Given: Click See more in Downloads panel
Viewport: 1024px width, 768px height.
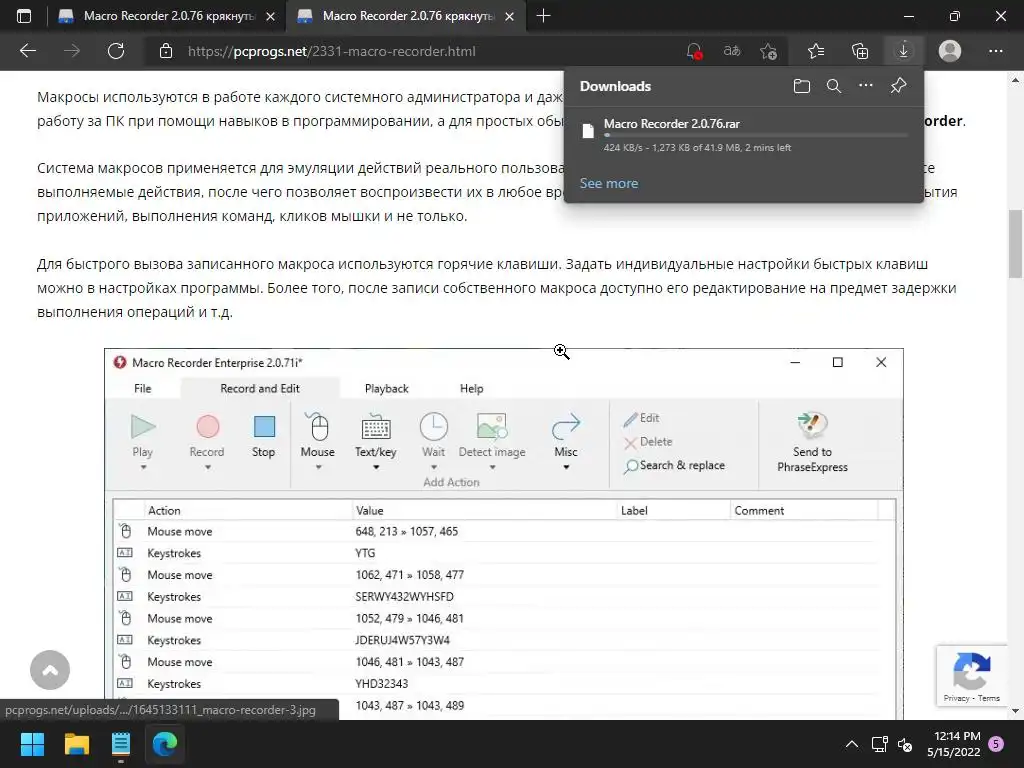Looking at the screenshot, I should [609, 184].
